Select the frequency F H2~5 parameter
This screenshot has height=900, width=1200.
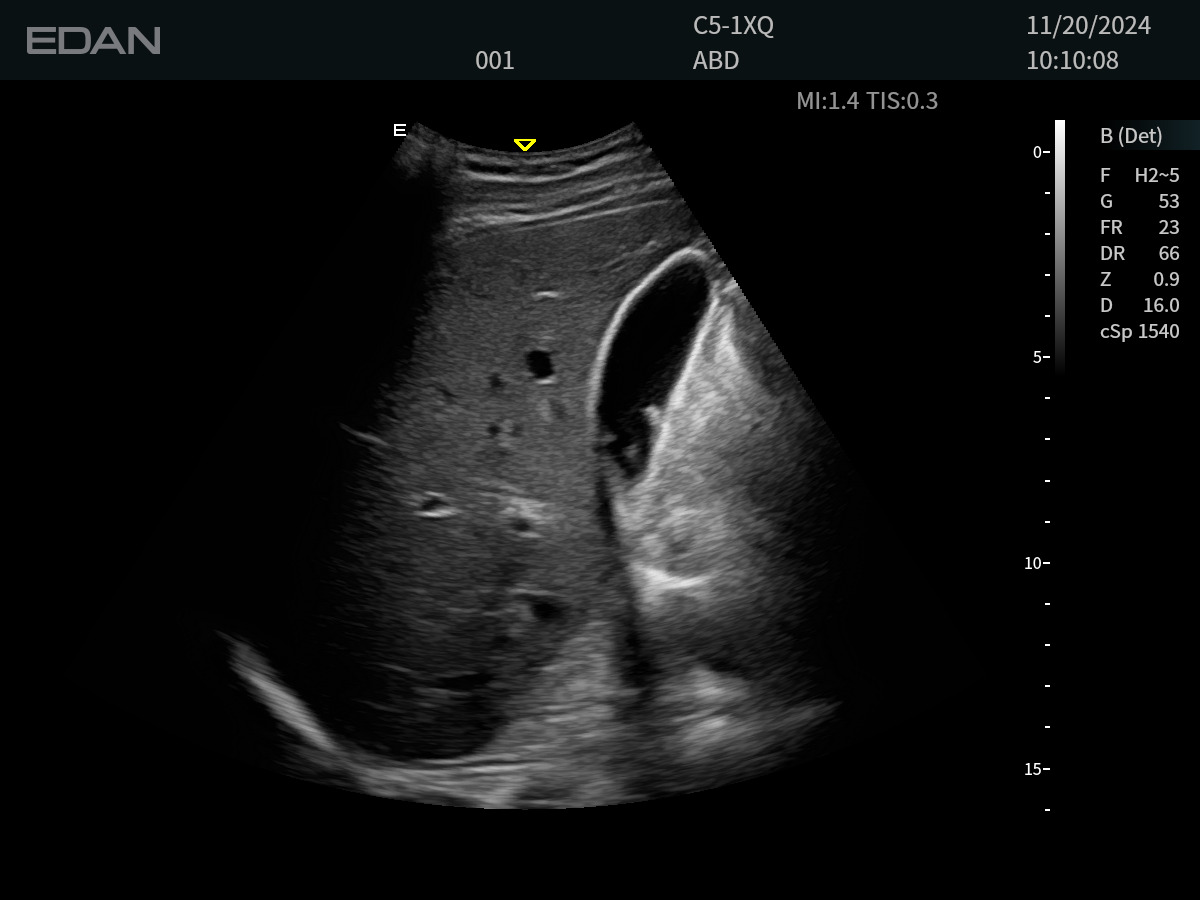tap(1139, 176)
